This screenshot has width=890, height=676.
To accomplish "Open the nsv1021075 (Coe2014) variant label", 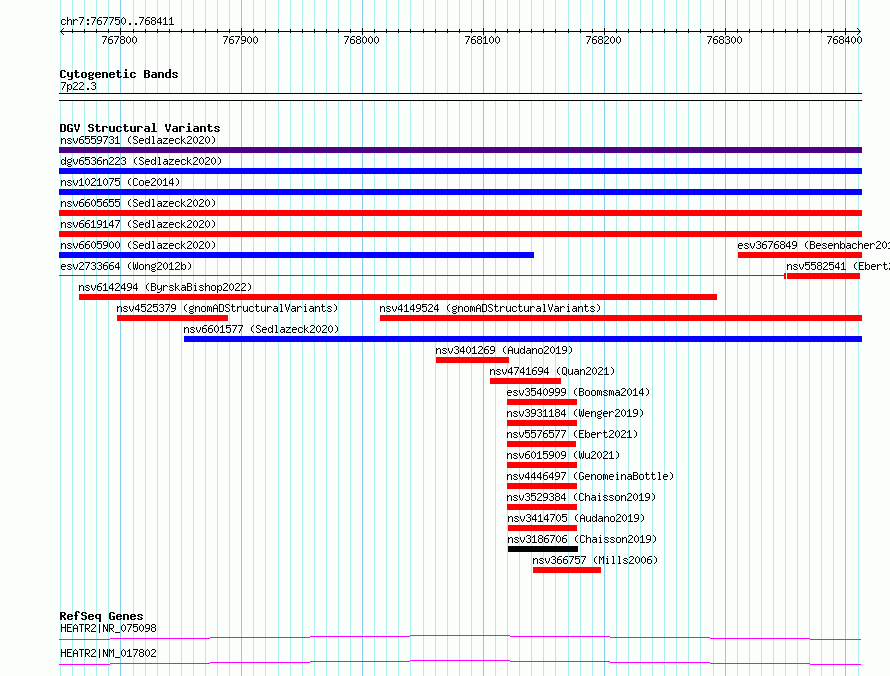I will (120, 182).
